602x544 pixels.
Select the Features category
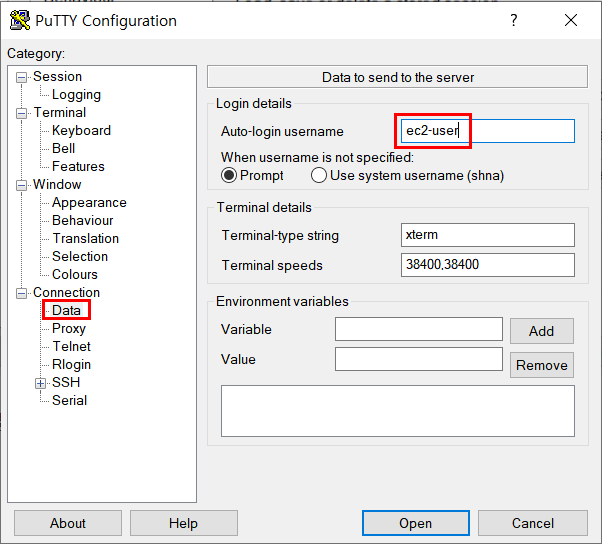click(78, 166)
